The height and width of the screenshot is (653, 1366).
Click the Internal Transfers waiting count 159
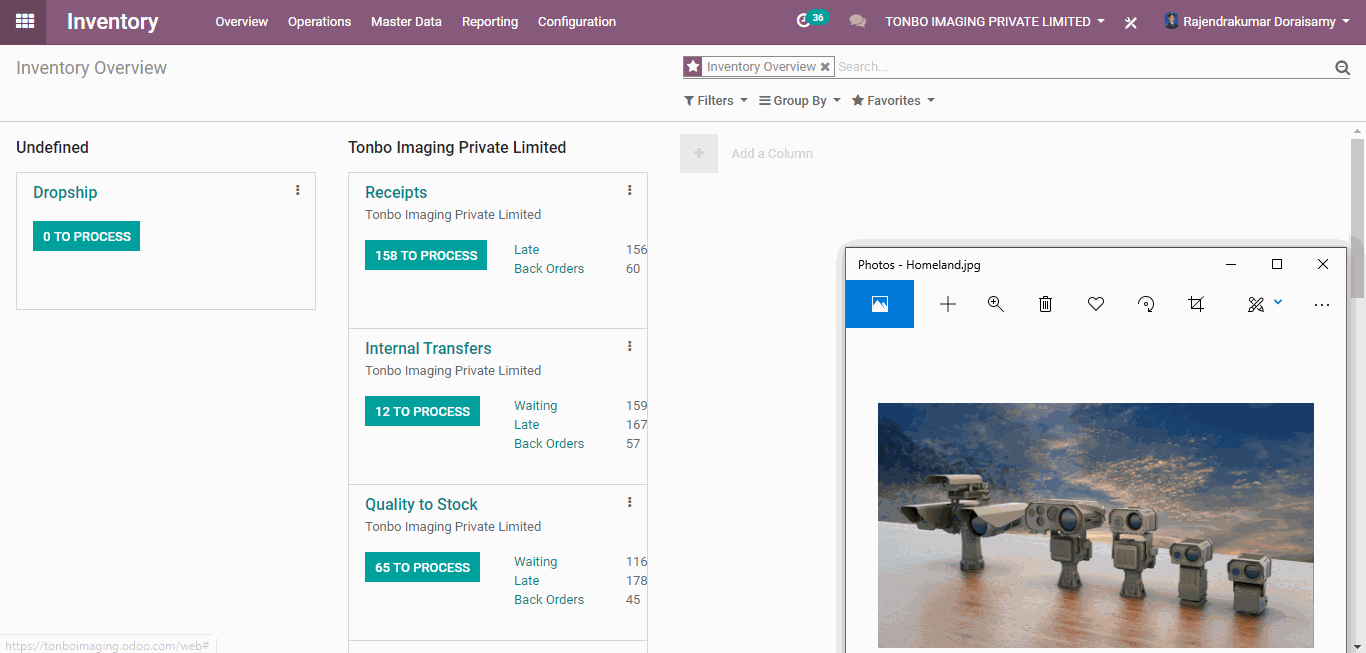coord(636,406)
